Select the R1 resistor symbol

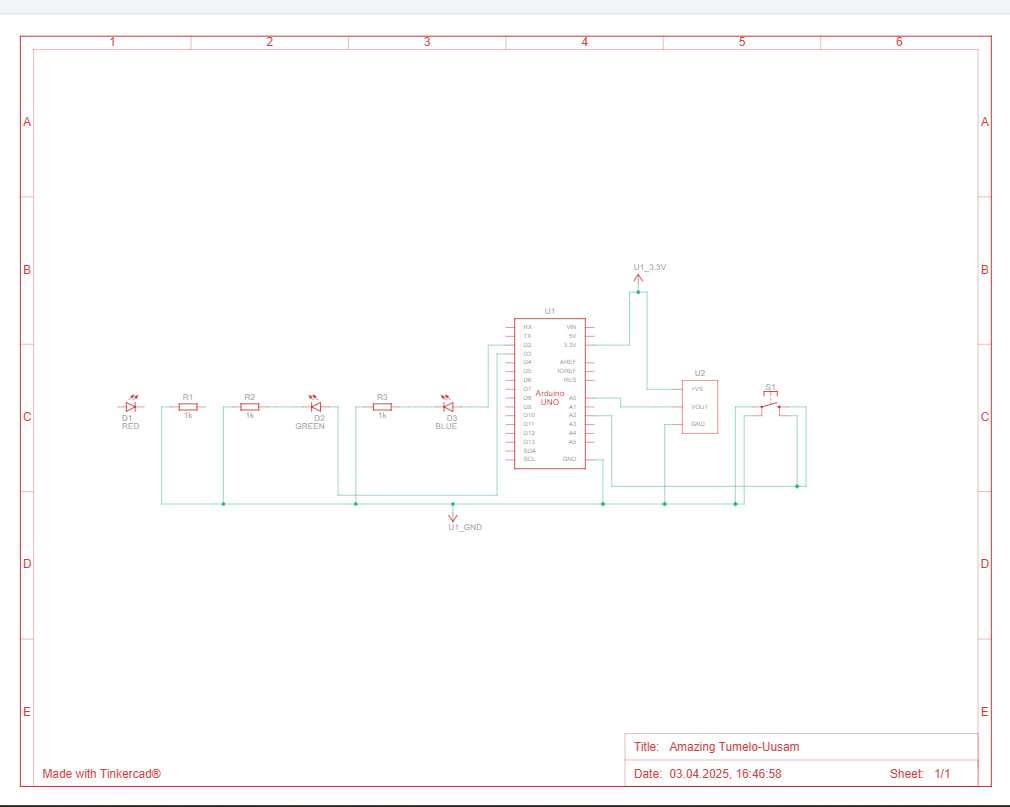[x=187, y=407]
